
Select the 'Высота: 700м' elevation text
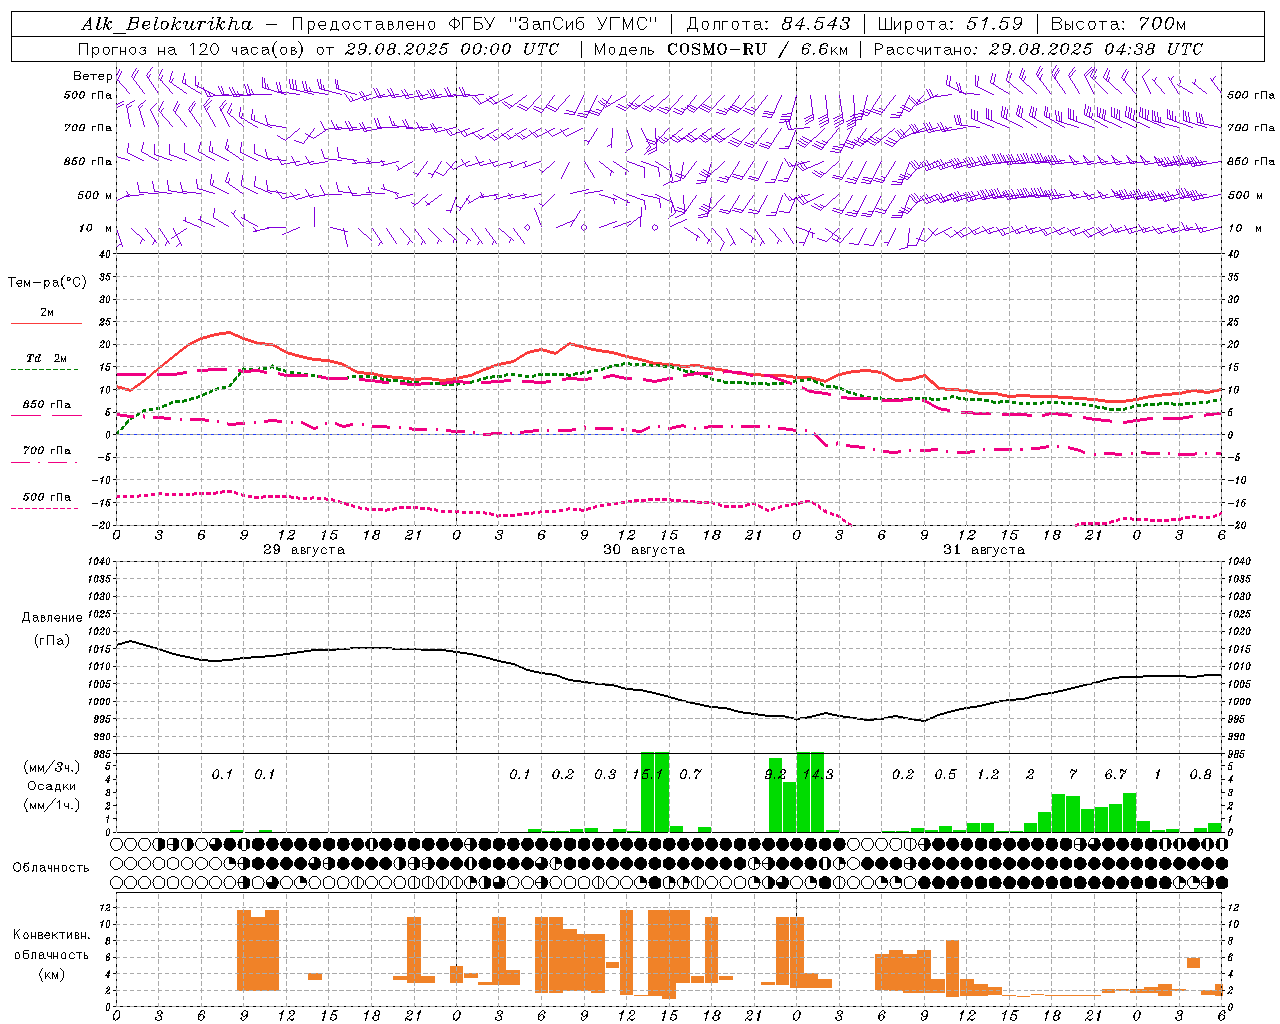coord(1118,24)
